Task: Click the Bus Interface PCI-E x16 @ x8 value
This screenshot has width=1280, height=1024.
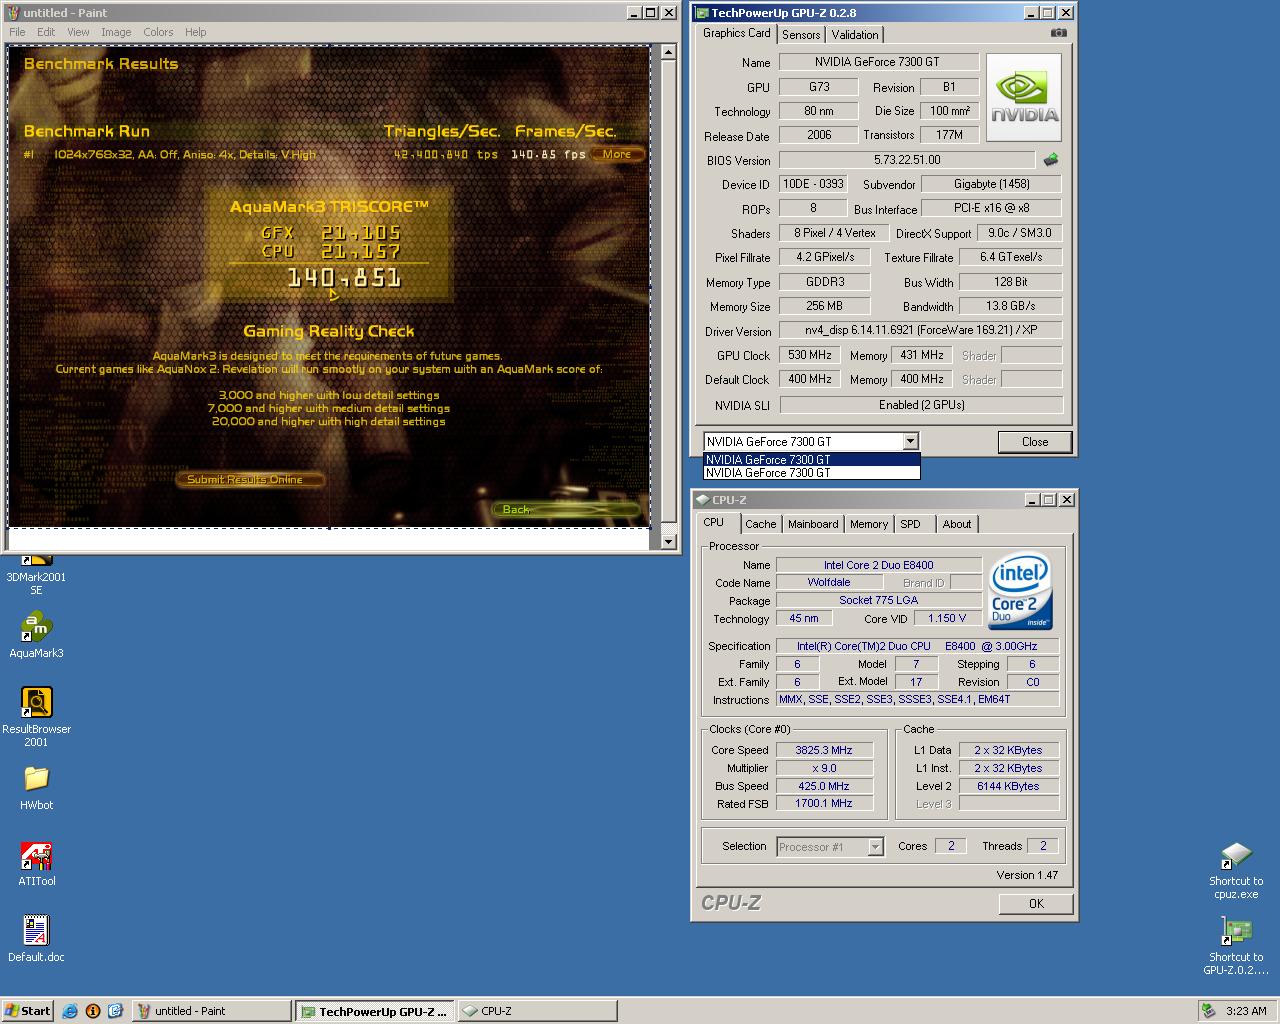Action: [991, 208]
